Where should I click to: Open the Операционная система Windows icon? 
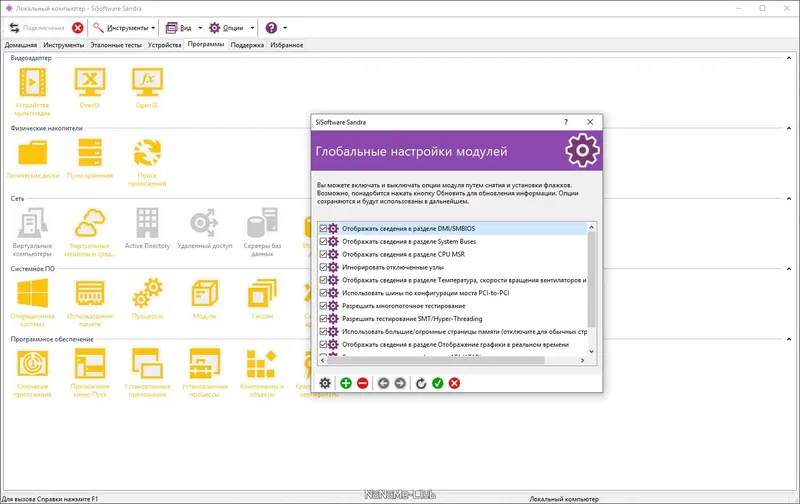[x=33, y=293]
